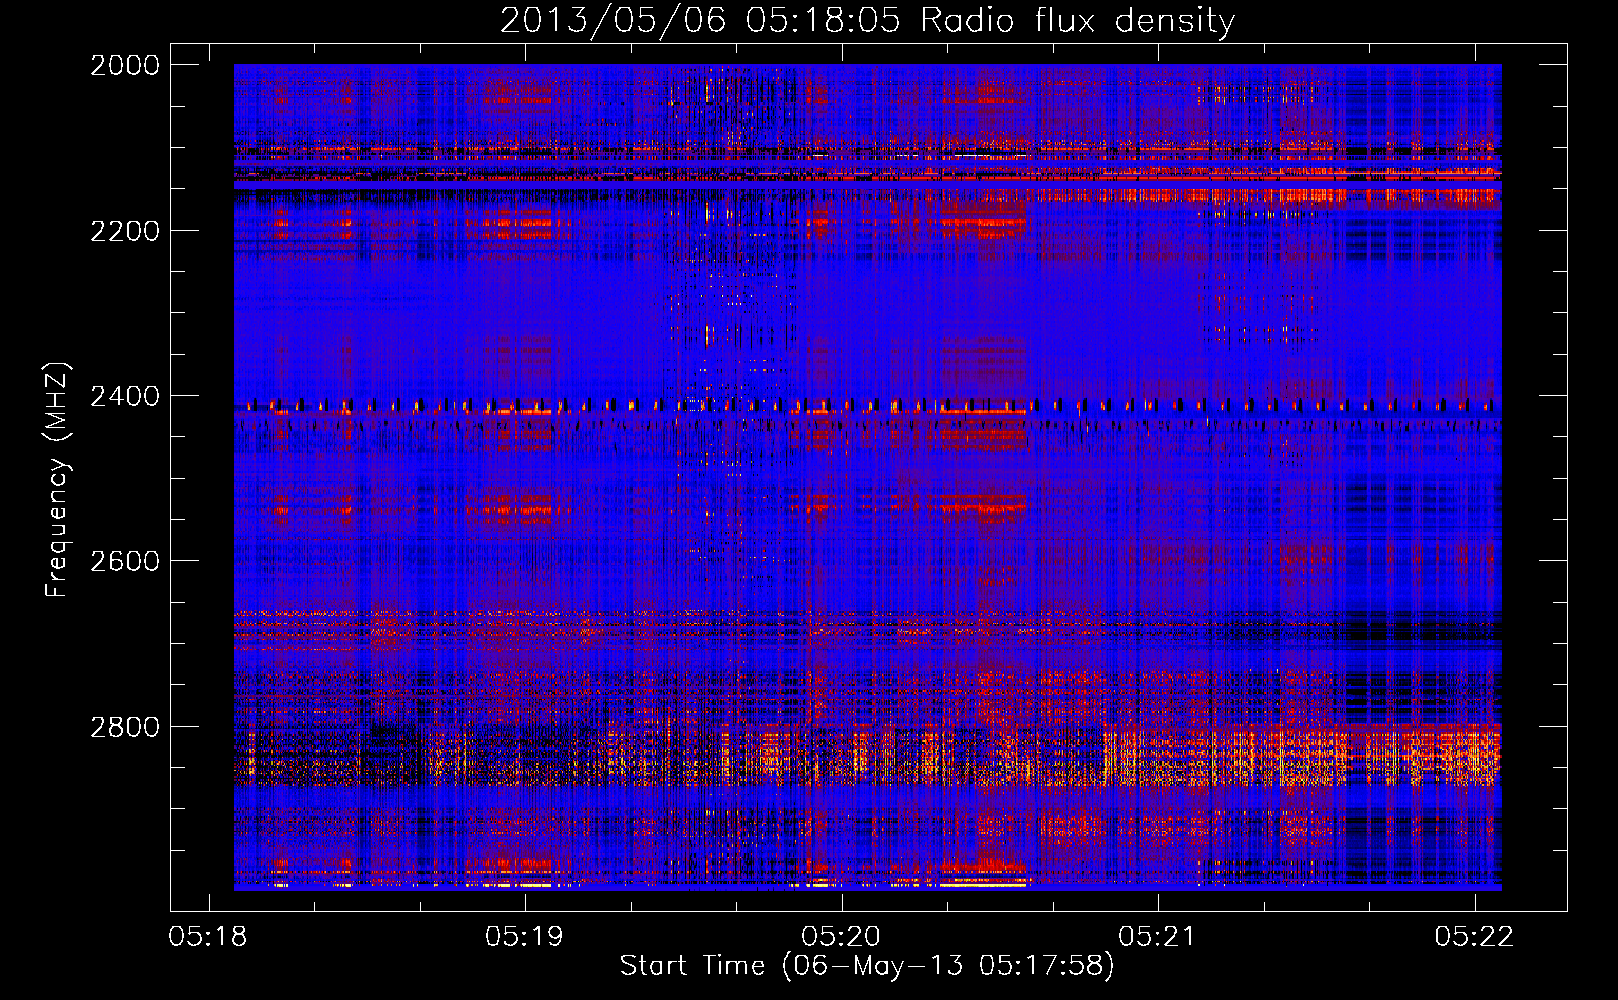1618x1000 pixels.
Task: Click the 'Start Time (06-May-13 05:17:58)' axis title
Action: tap(867, 966)
